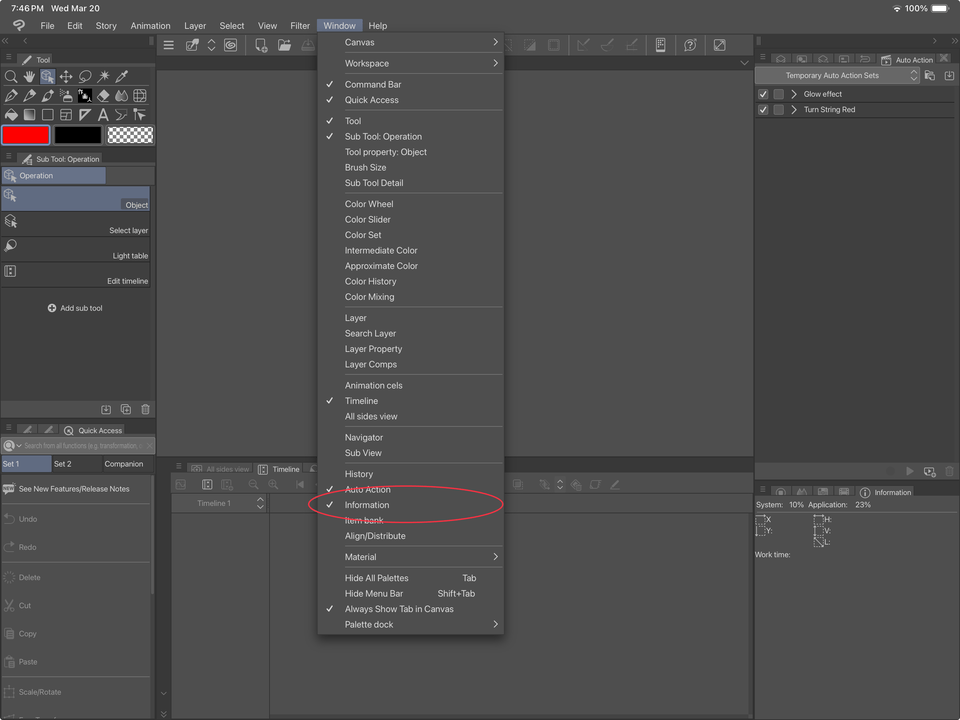Select the Eraser tool
This screenshot has width=960, height=720.
103,96
